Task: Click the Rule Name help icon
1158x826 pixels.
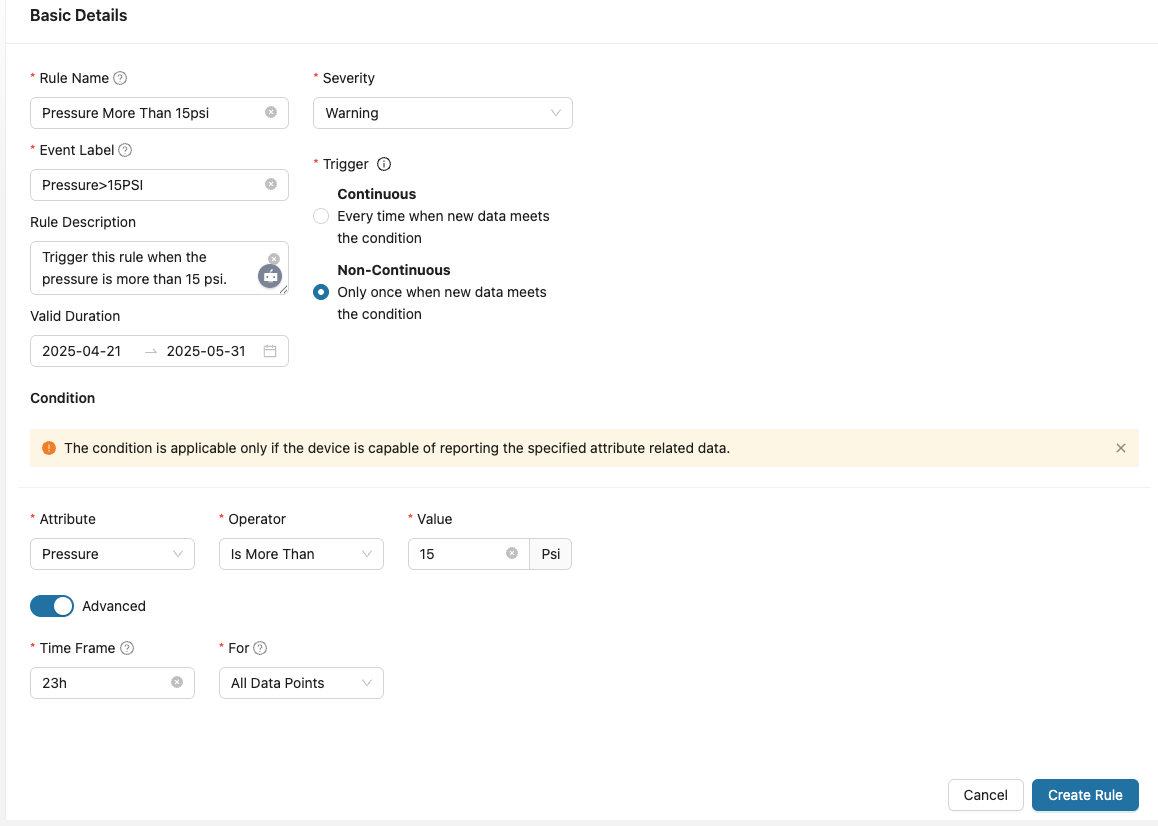Action: coord(120,78)
